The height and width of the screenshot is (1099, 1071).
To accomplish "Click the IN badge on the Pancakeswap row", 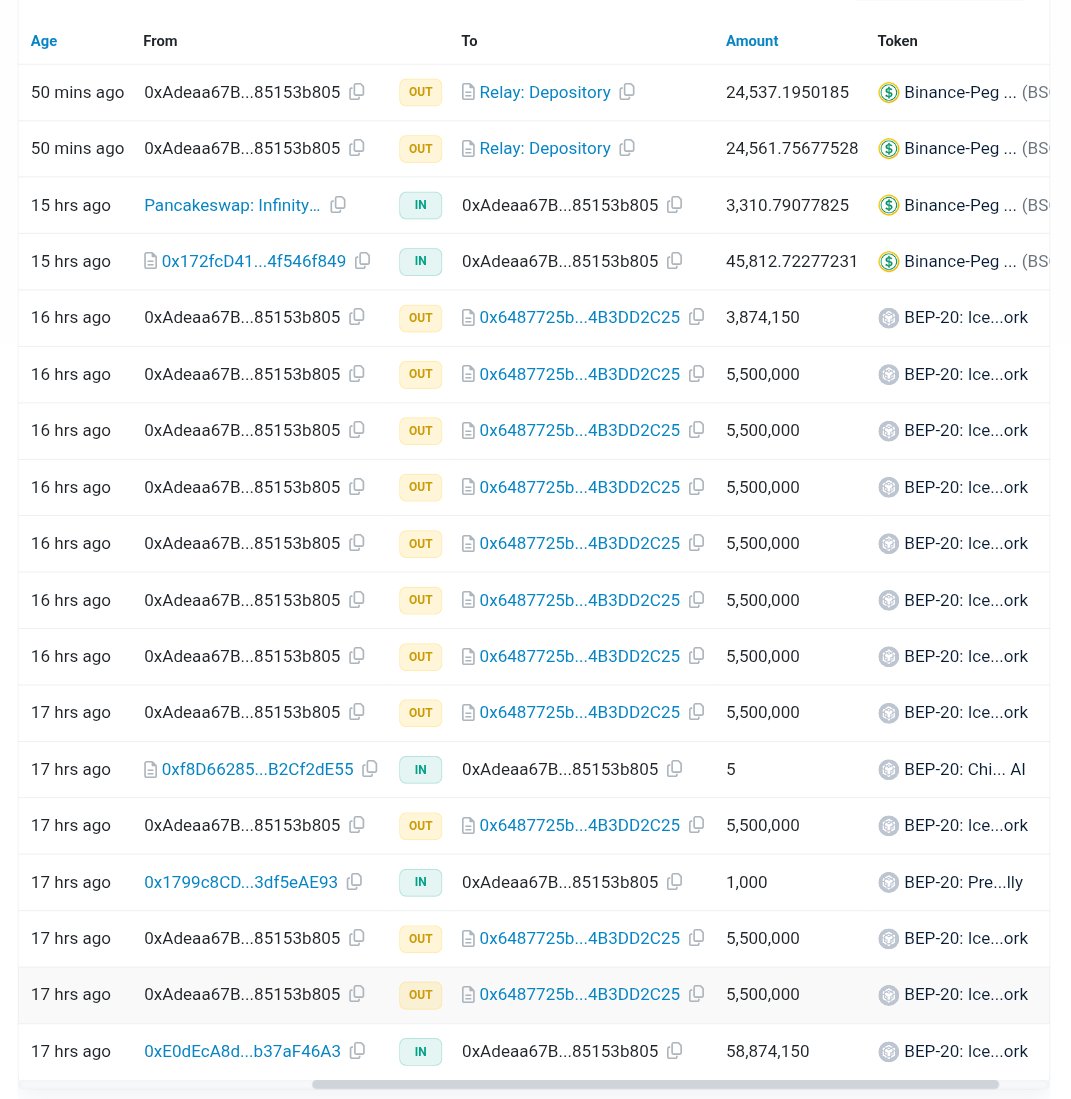I will click(x=420, y=205).
